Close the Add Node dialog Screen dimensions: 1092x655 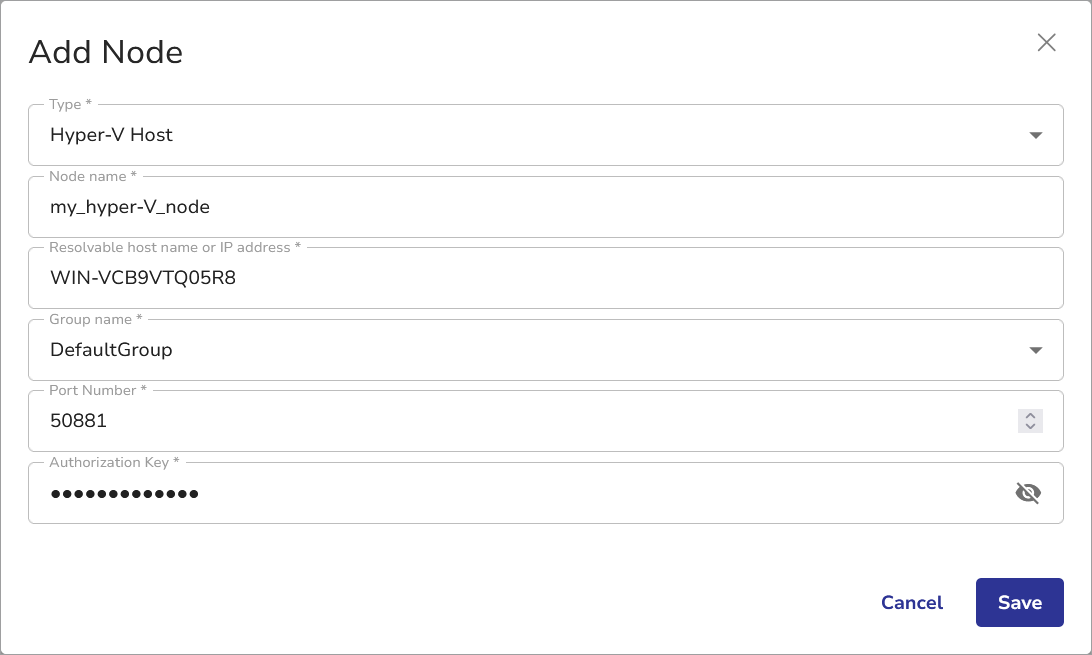(1046, 42)
